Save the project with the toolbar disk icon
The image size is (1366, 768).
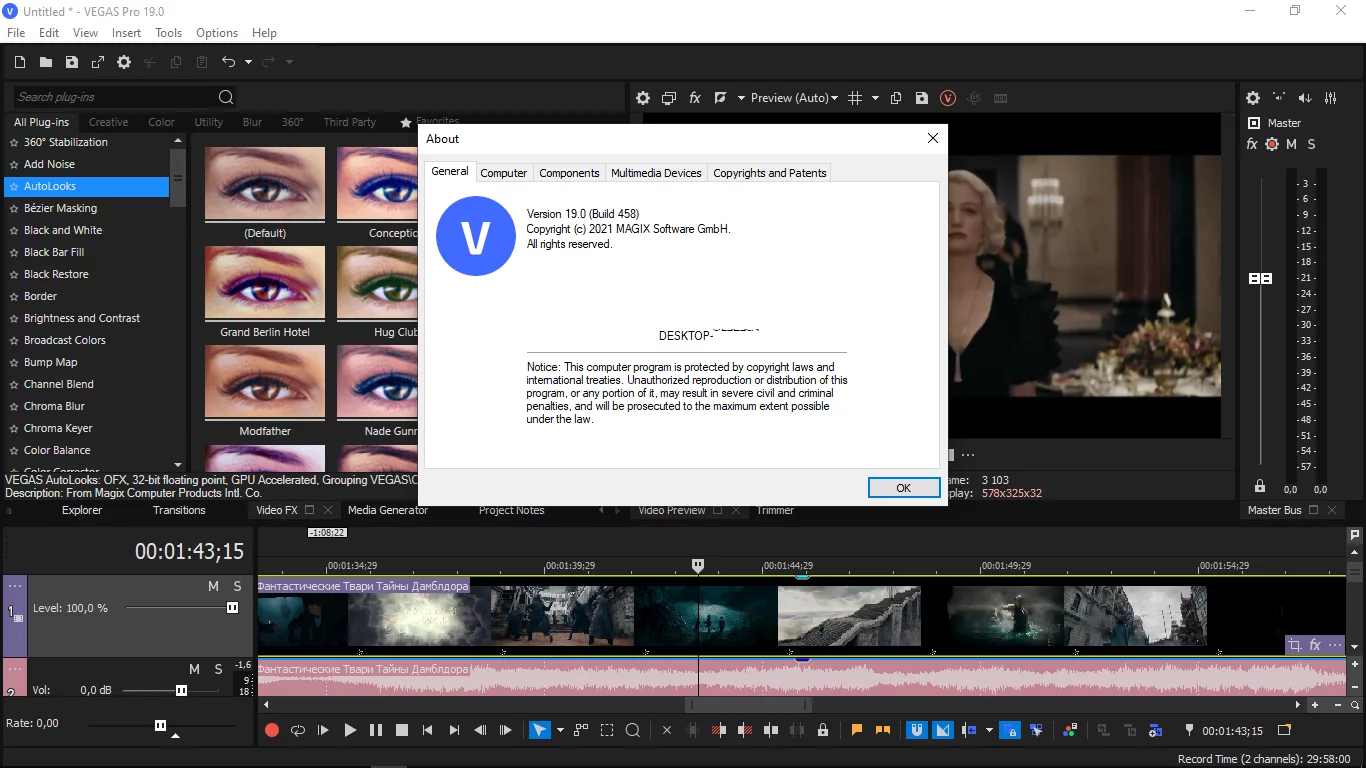[x=72, y=62]
